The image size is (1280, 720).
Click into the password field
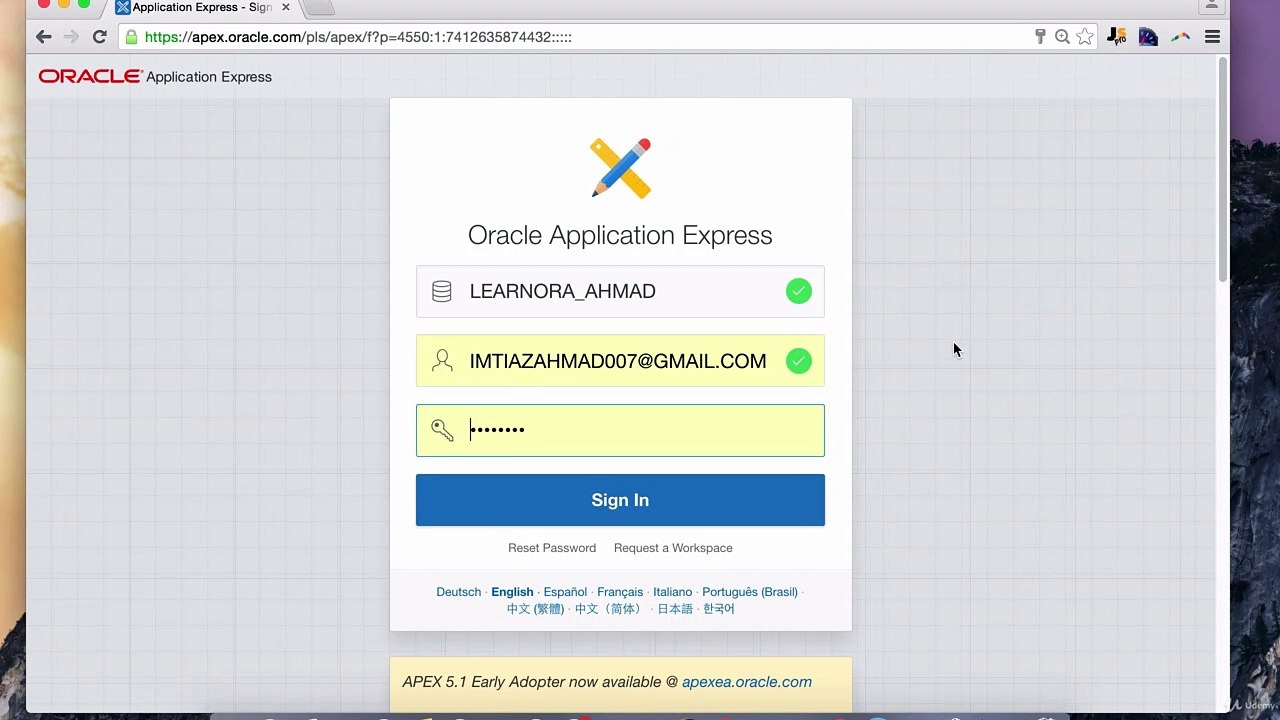click(620, 430)
